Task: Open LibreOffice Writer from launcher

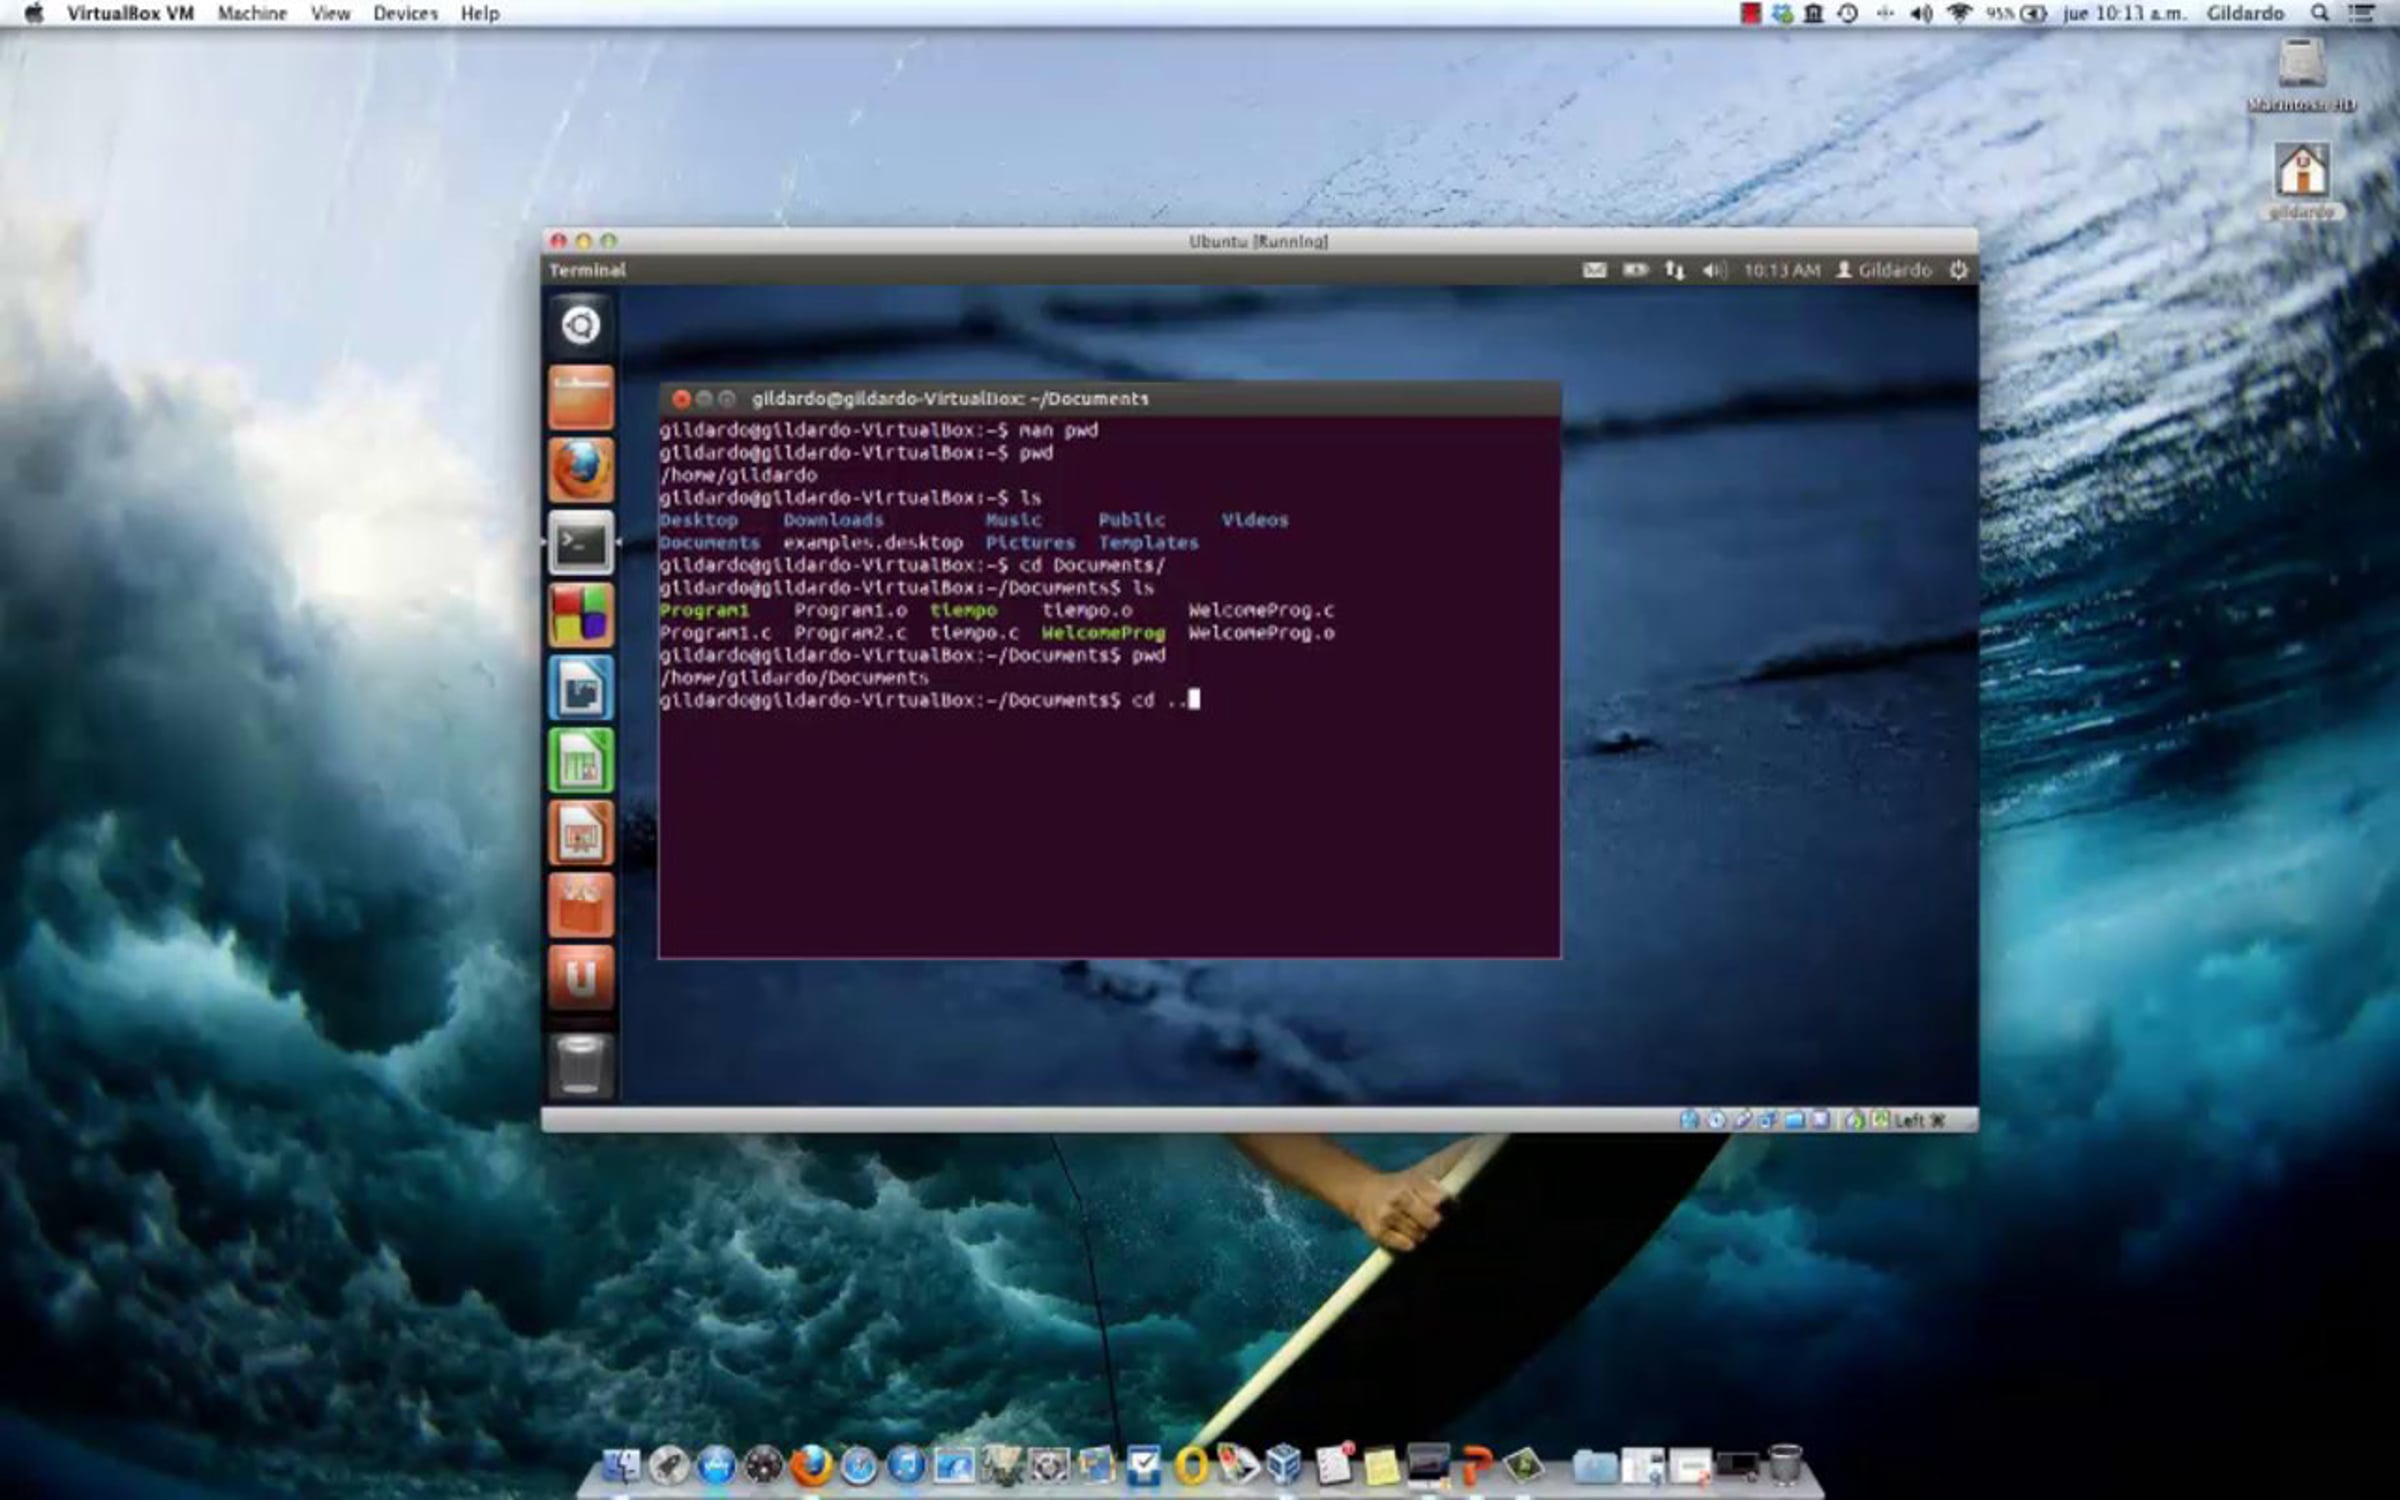Action: pos(581,688)
